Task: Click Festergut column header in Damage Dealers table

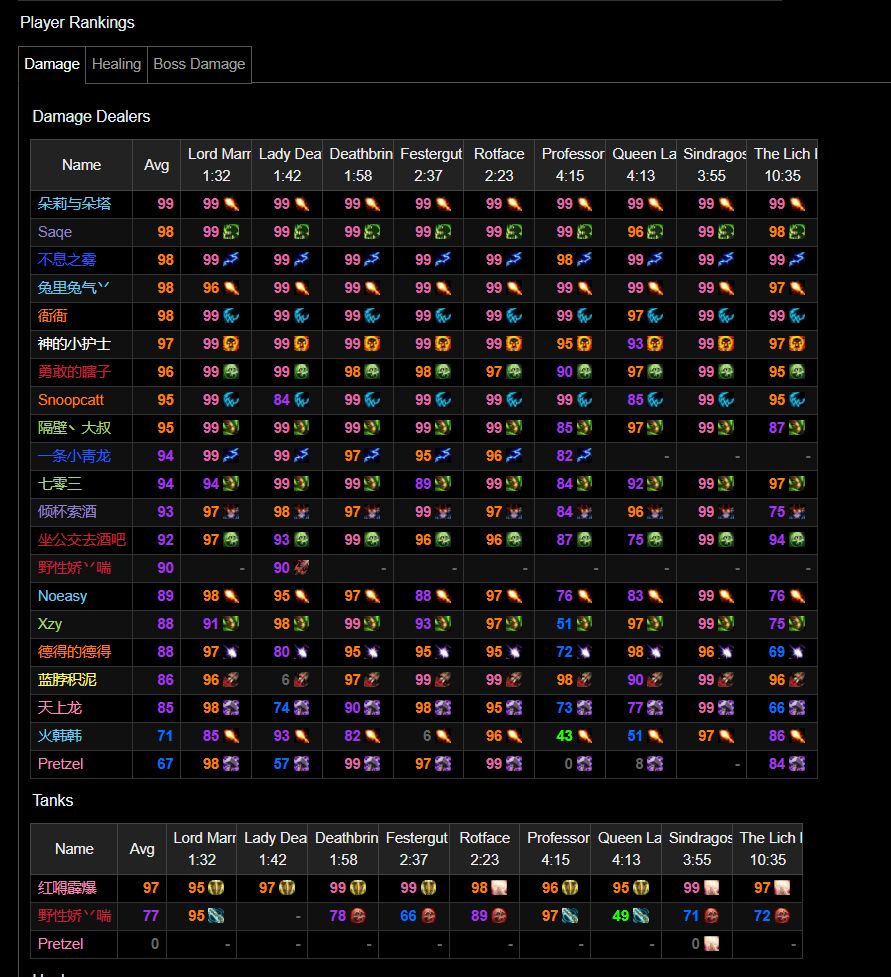Action: click(428, 164)
